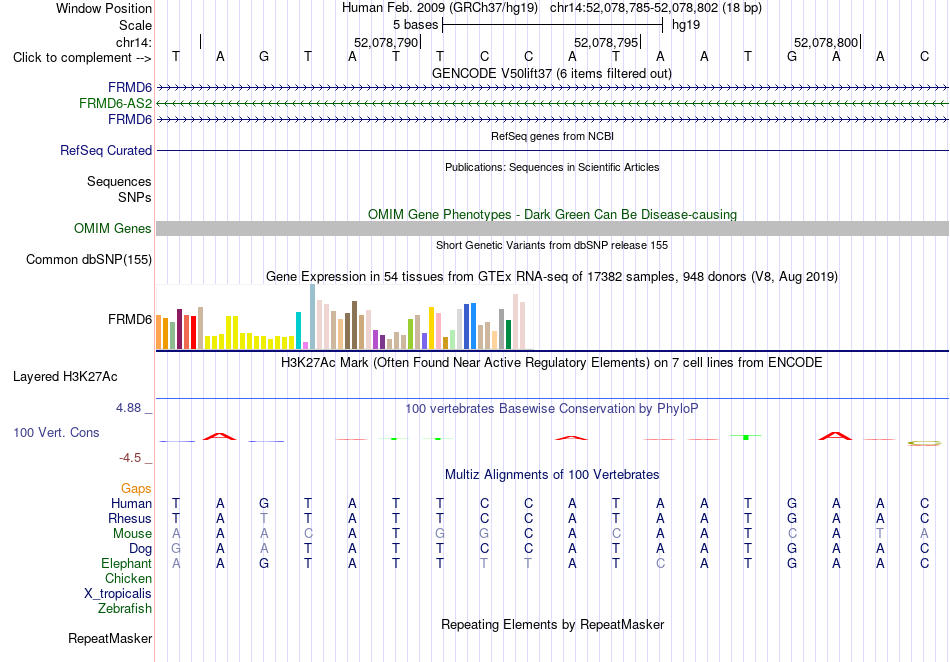Screen dimensions: 950x662
Task: Click the 4.88 PhyloP scale value
Action: [128, 408]
